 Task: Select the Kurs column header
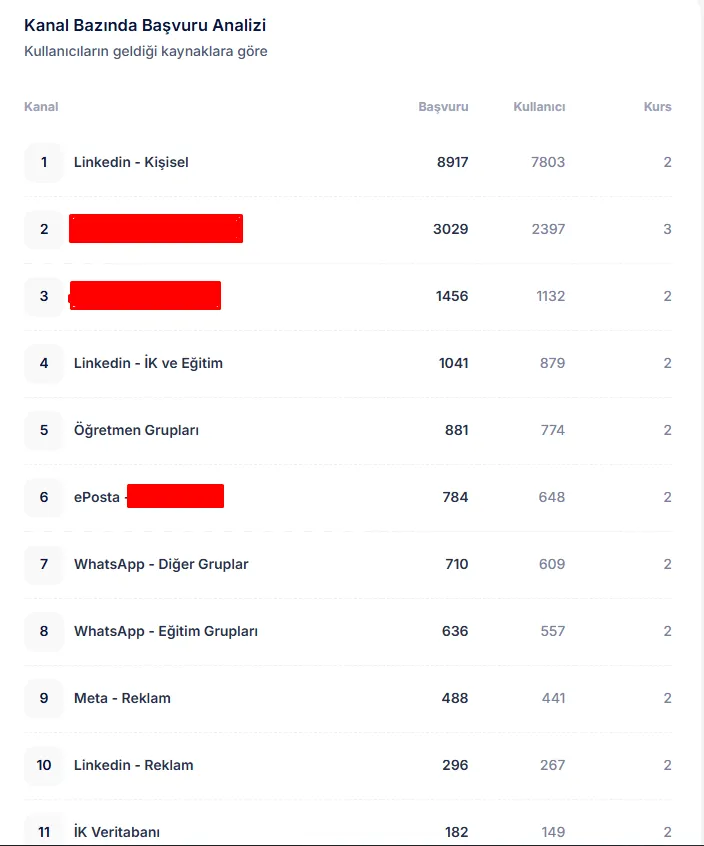(657, 107)
